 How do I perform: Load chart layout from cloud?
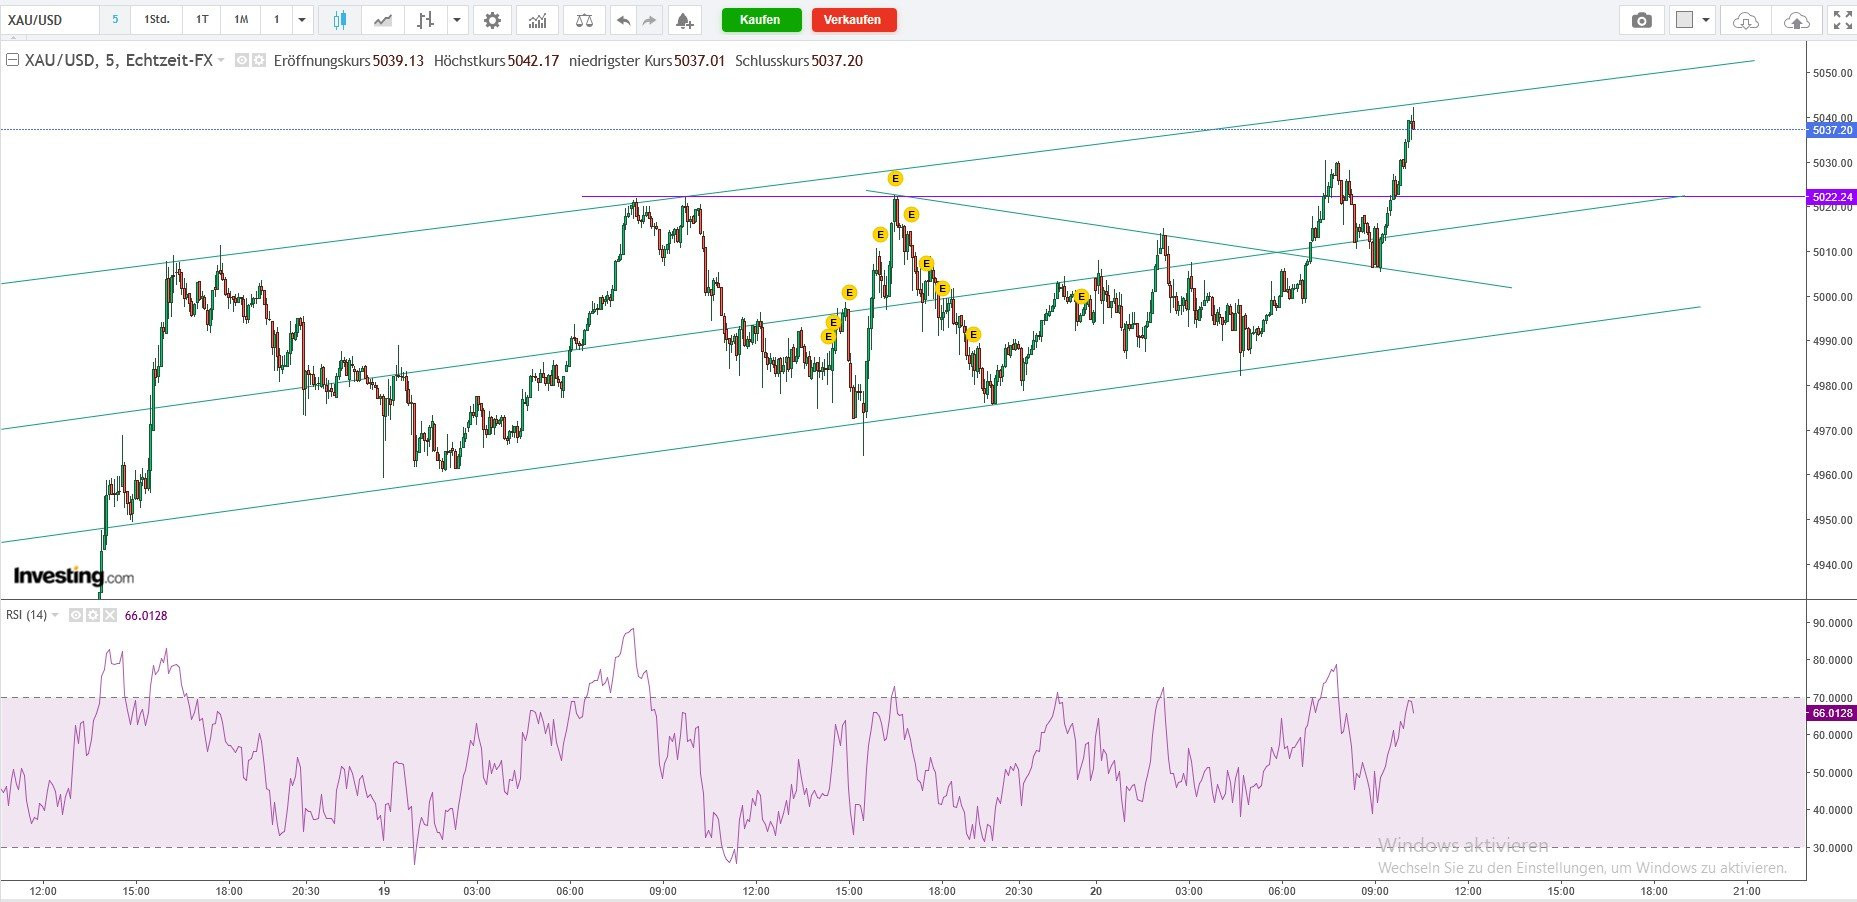(1745, 20)
